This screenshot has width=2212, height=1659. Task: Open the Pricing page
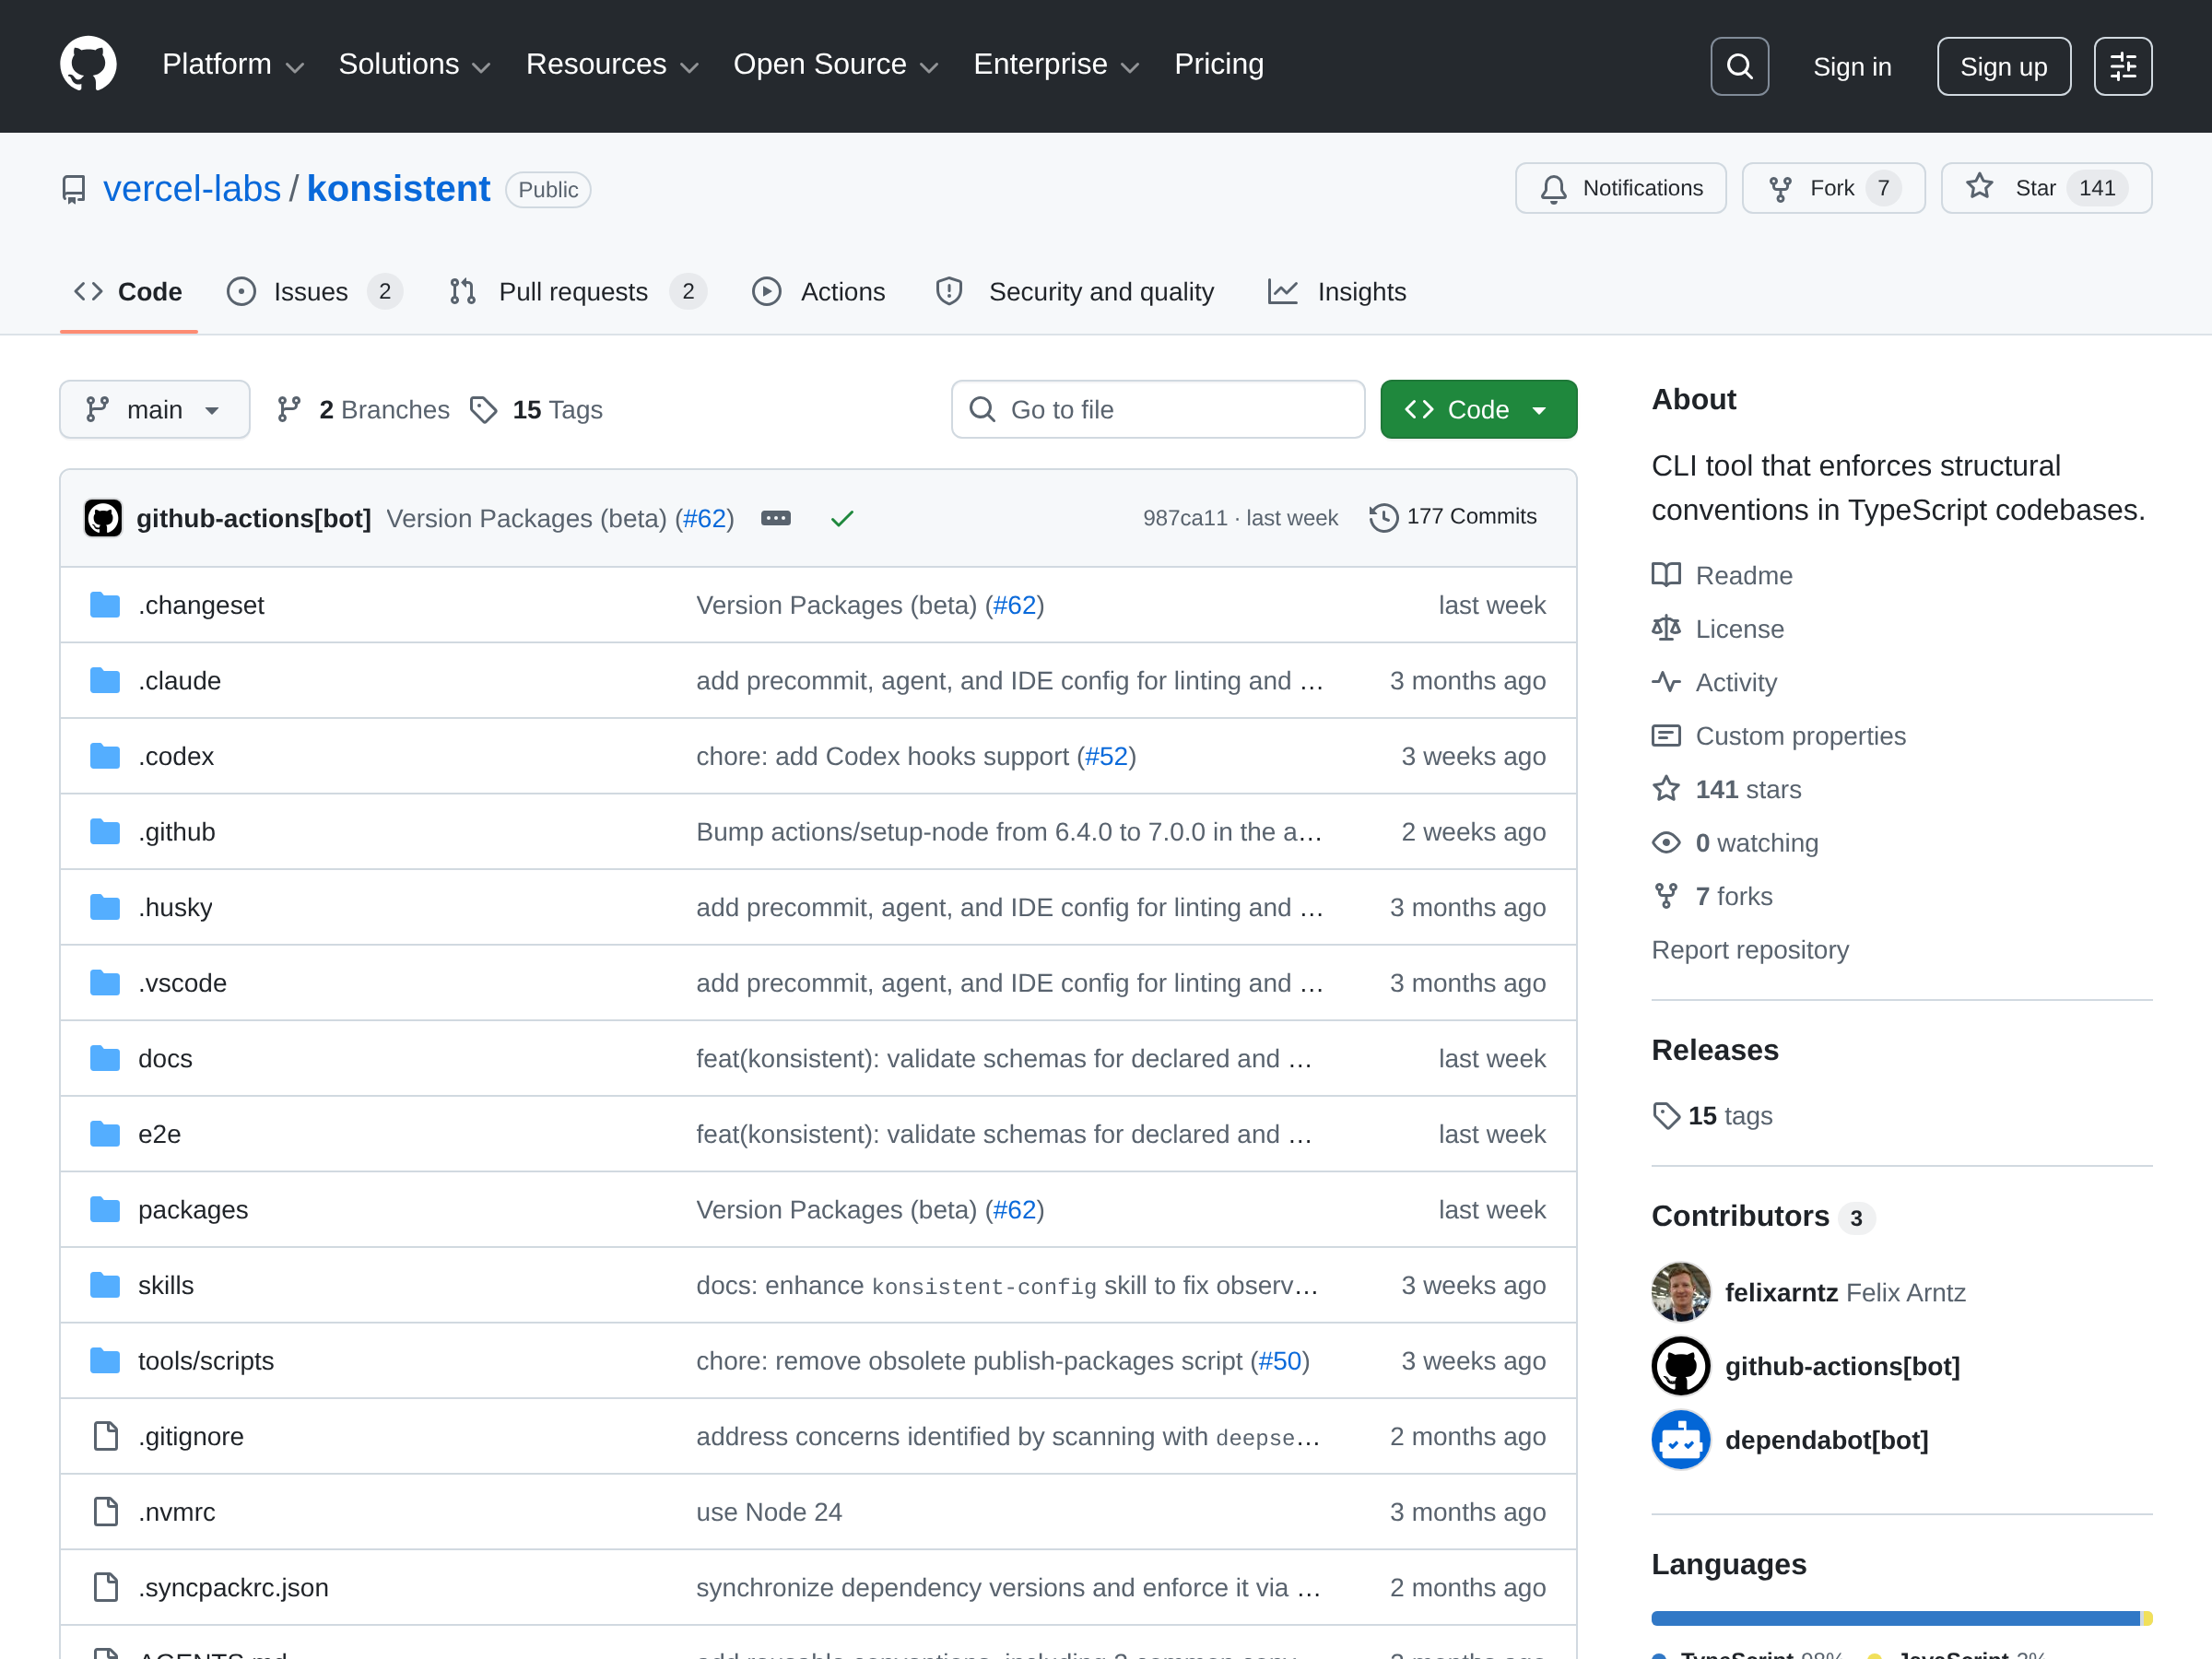click(1219, 65)
